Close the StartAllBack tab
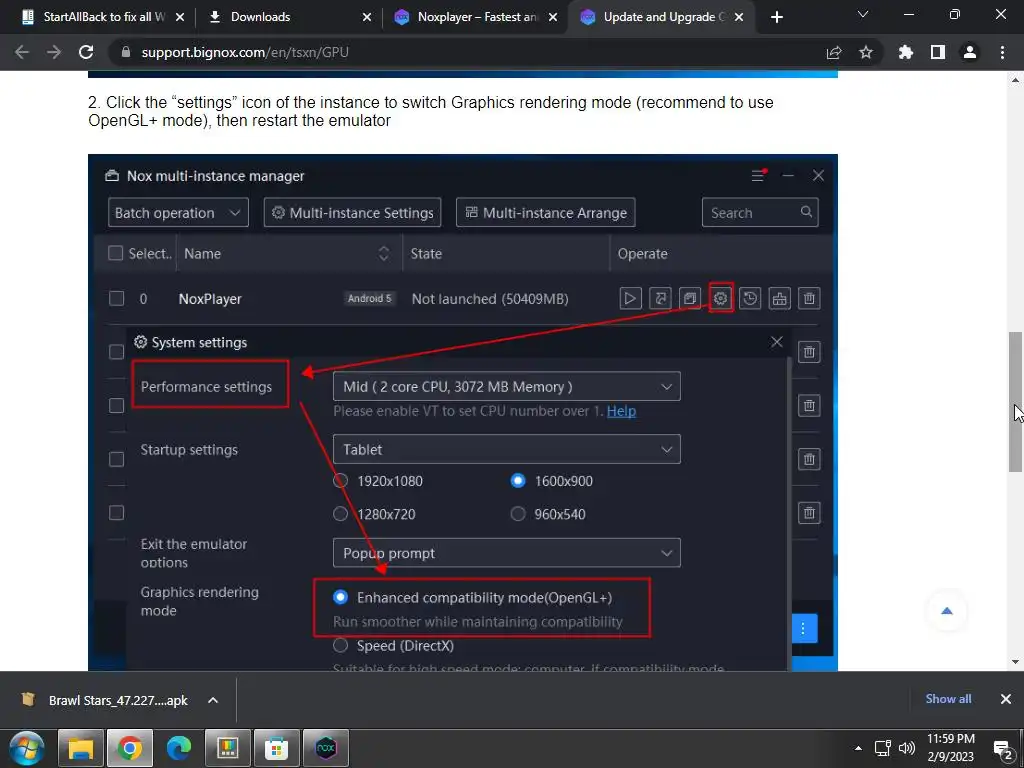 click(180, 17)
